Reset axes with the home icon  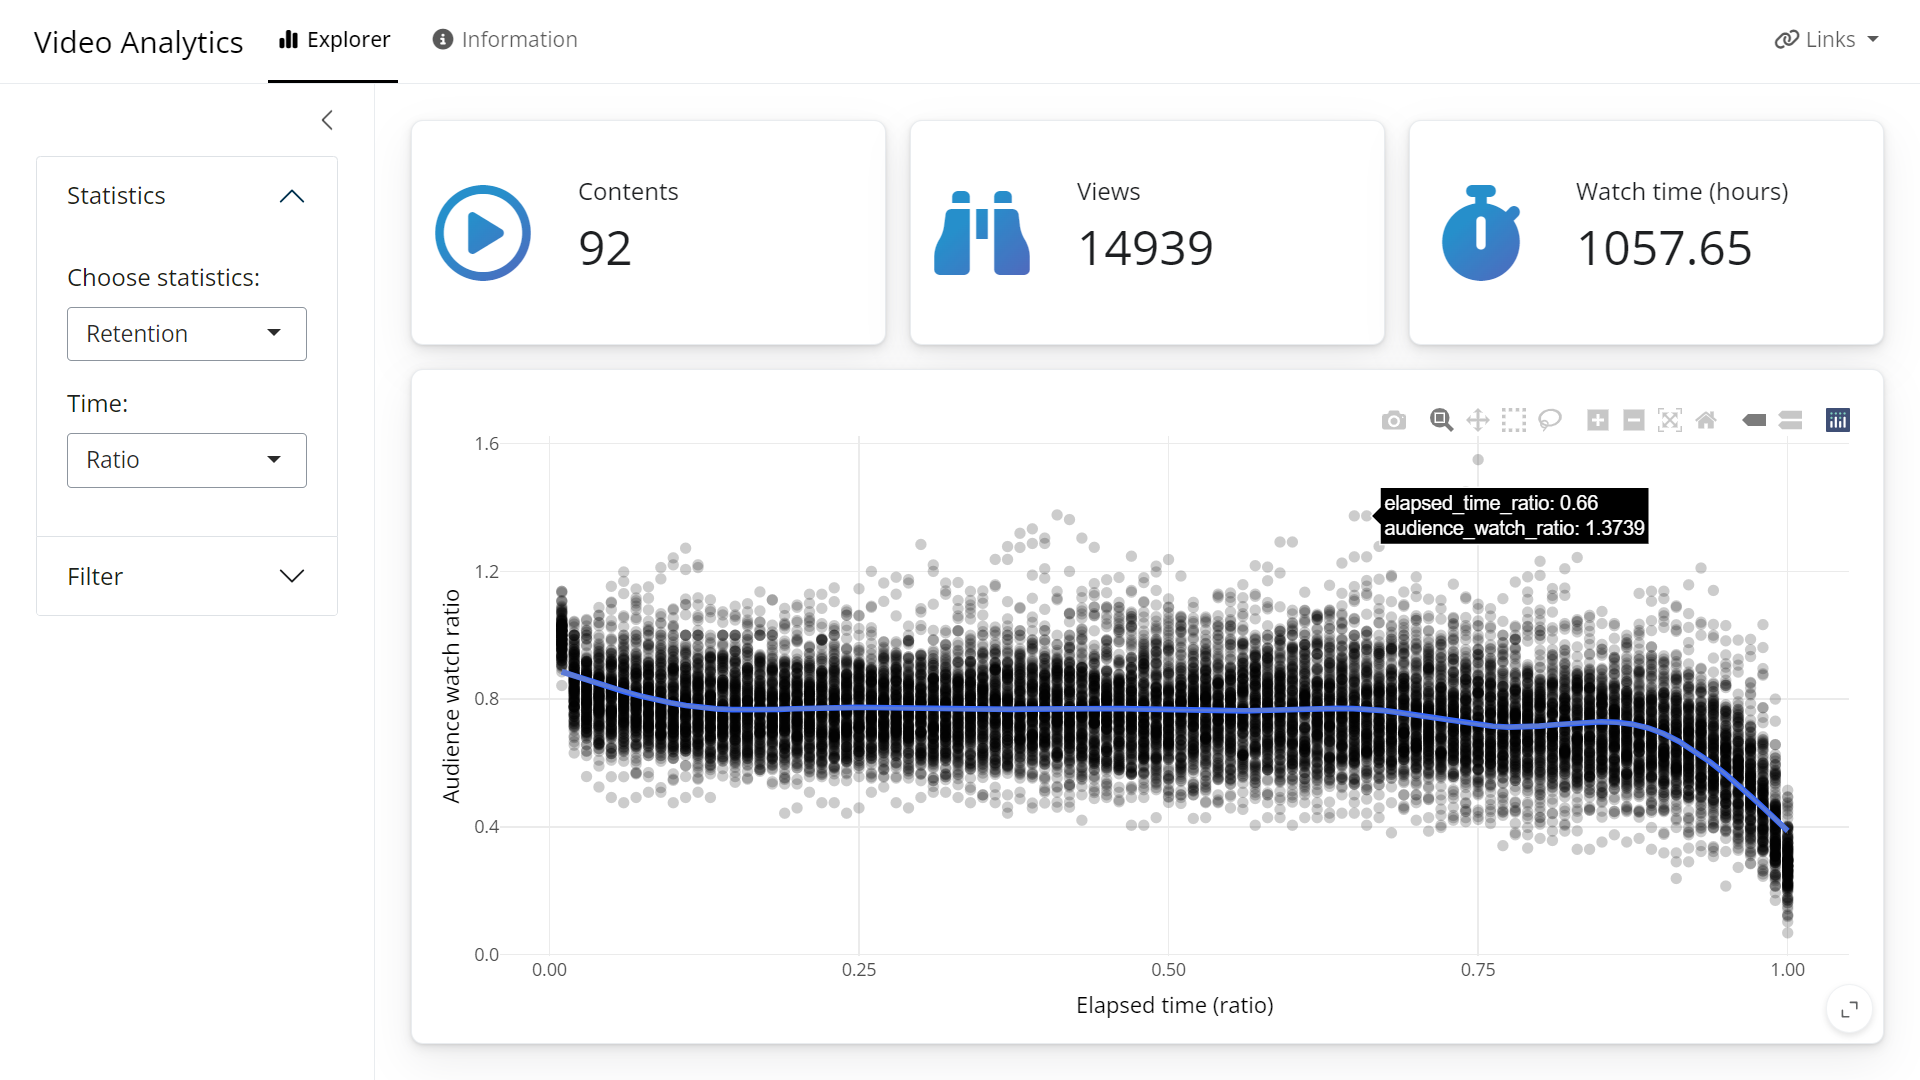click(1706, 420)
